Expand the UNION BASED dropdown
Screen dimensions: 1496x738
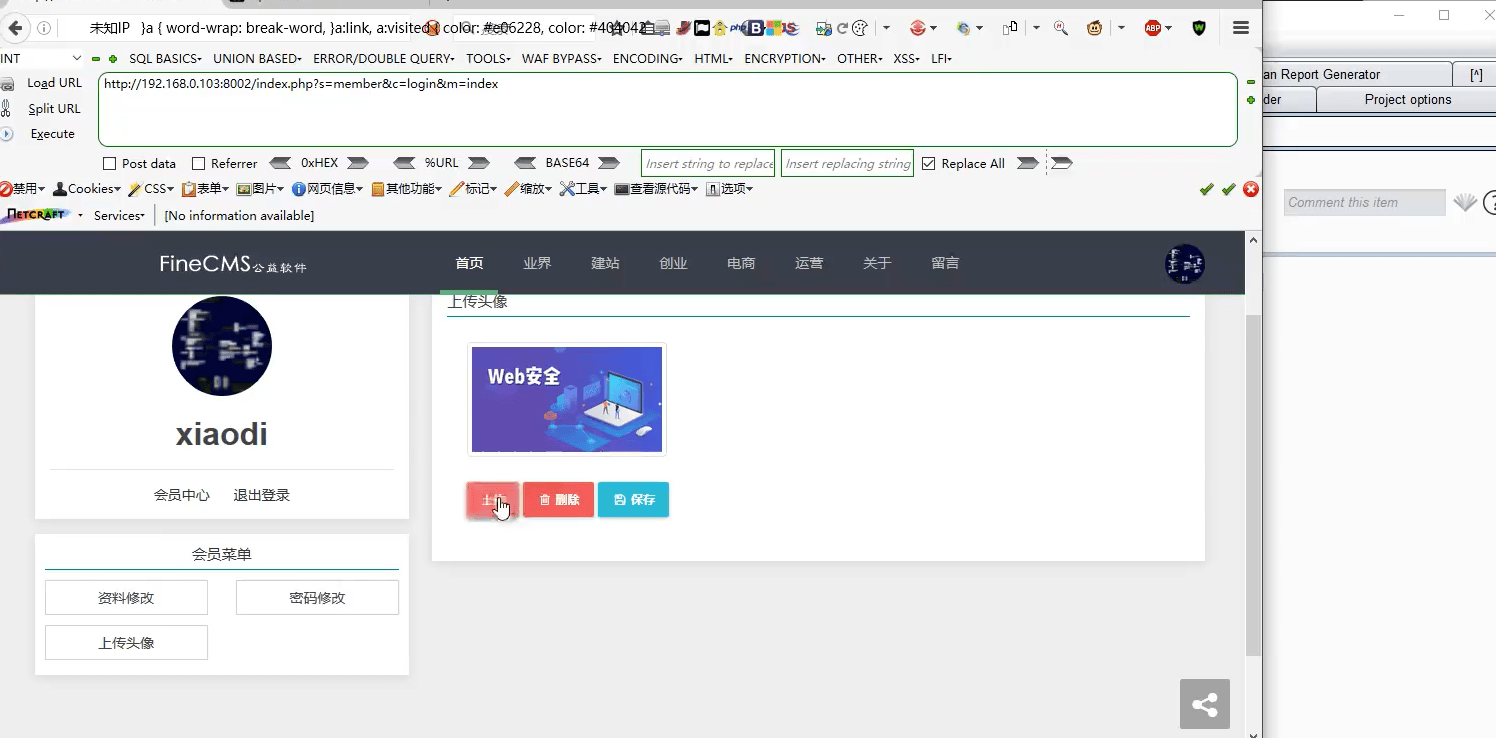(x=258, y=59)
